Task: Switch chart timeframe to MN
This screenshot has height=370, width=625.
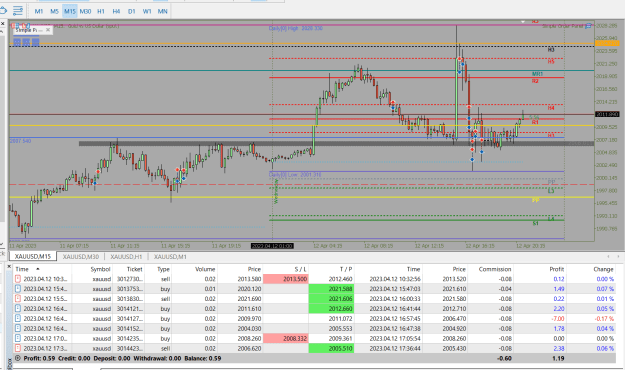Action: point(163,11)
